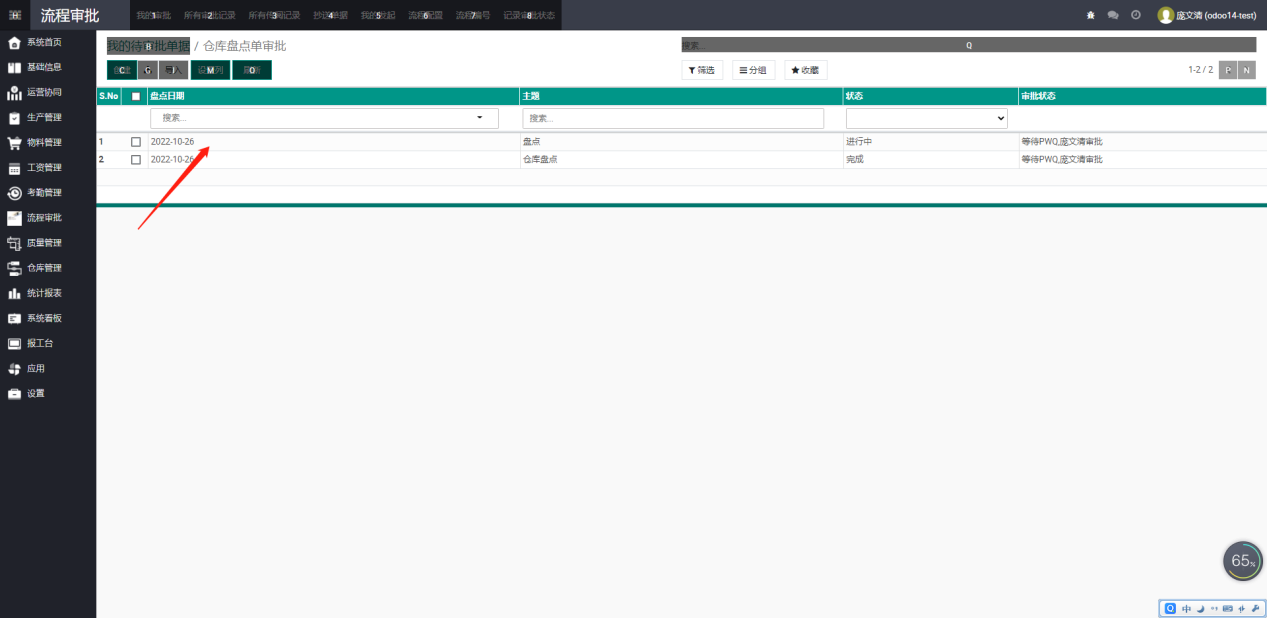Viewport: 1267px width, 618px height.
Task: Open the 分组 group-by dropdown
Action: coord(753,70)
